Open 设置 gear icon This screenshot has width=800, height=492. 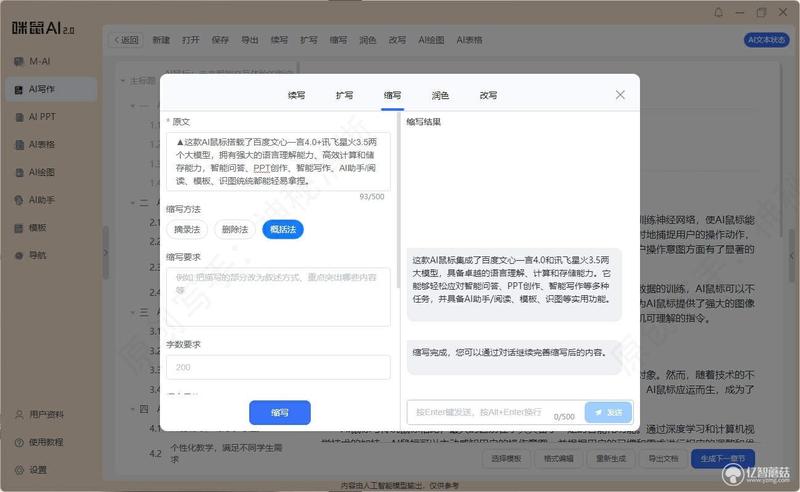[19, 470]
